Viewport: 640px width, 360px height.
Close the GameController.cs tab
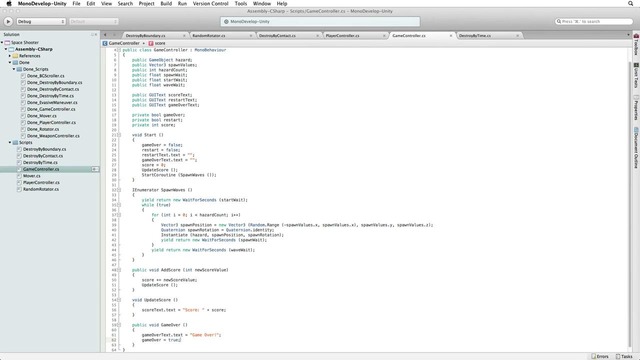[451, 36]
